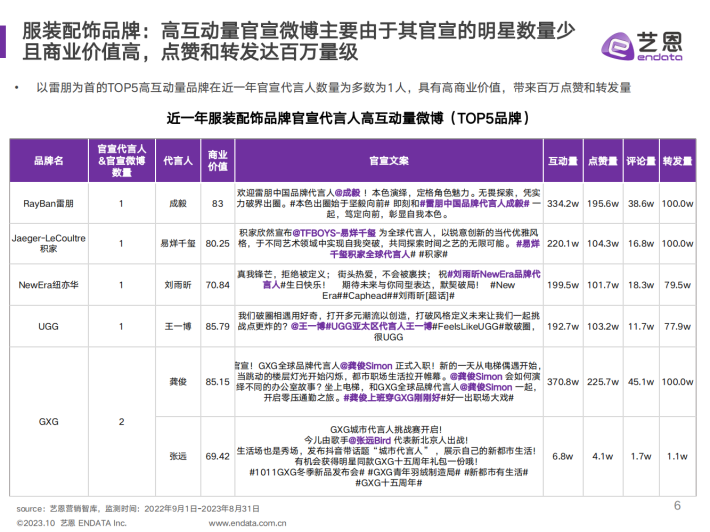The width and height of the screenshot is (710, 532).
Task: Click interaction value 220.1w
Action: click(563, 244)
